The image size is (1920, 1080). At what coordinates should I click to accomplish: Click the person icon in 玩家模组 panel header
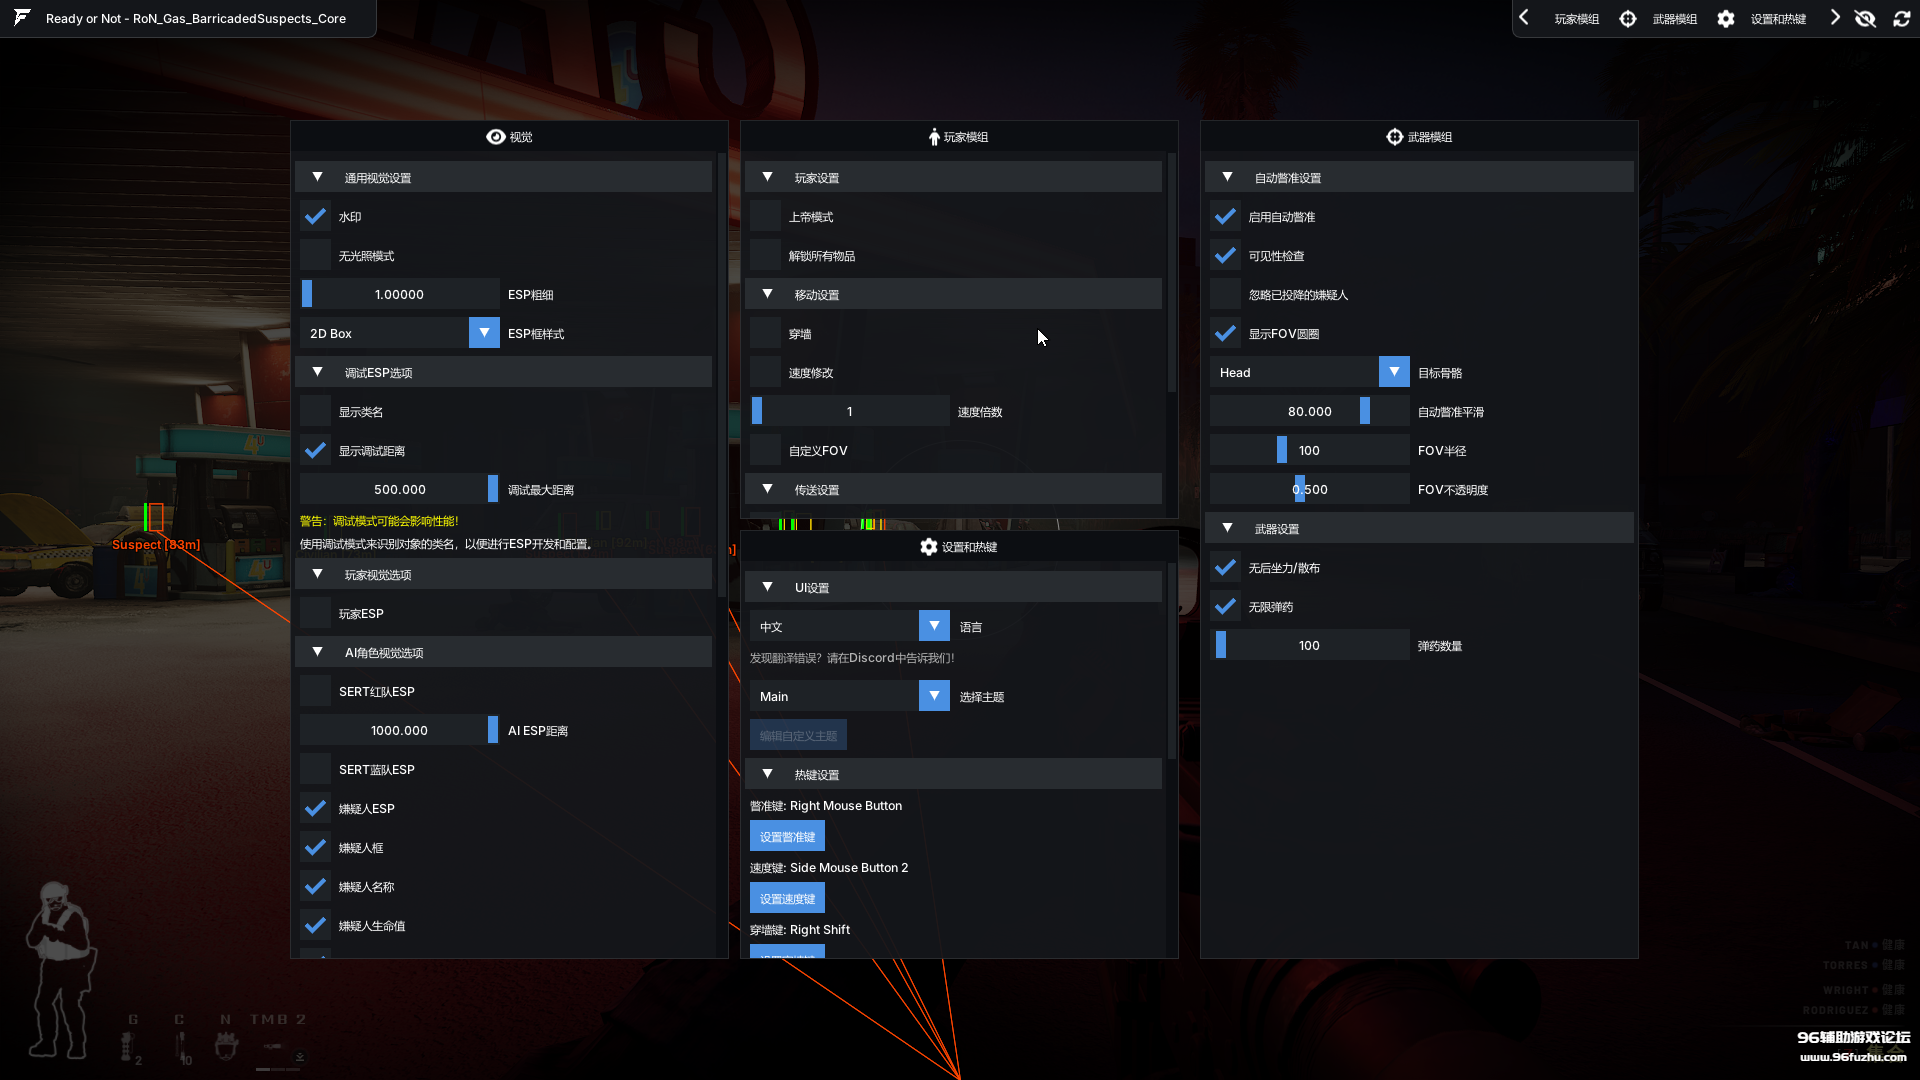pyautogui.click(x=933, y=137)
